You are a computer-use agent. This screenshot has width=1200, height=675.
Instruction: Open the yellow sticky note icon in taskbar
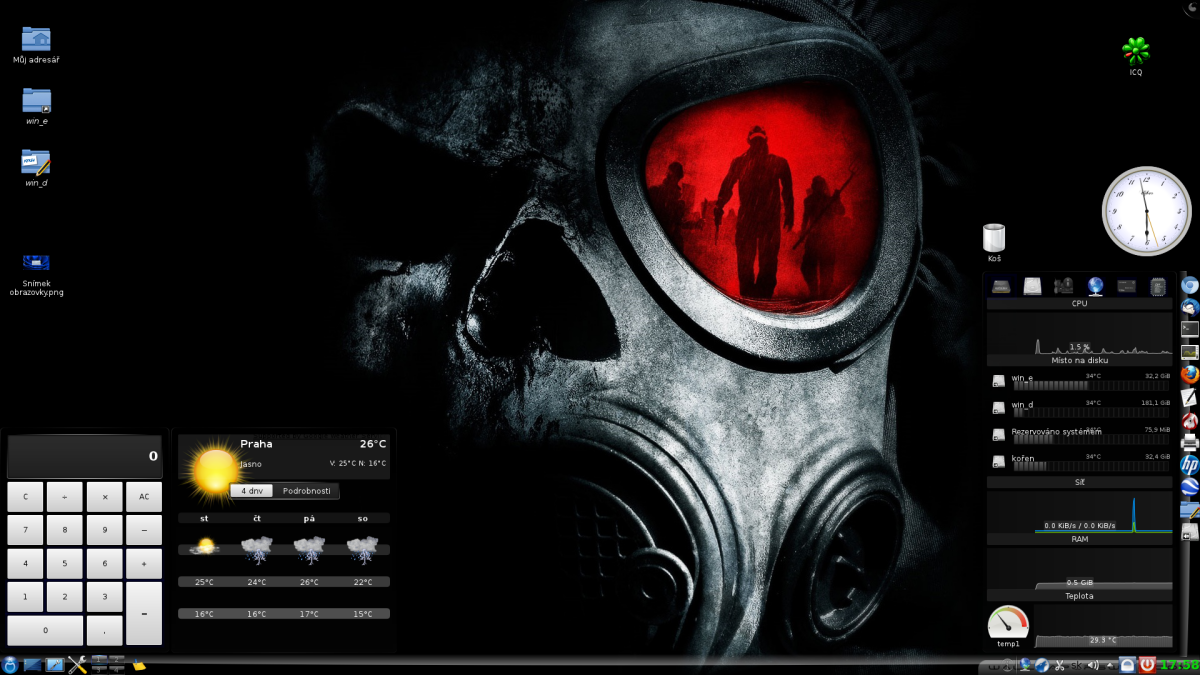coord(139,665)
